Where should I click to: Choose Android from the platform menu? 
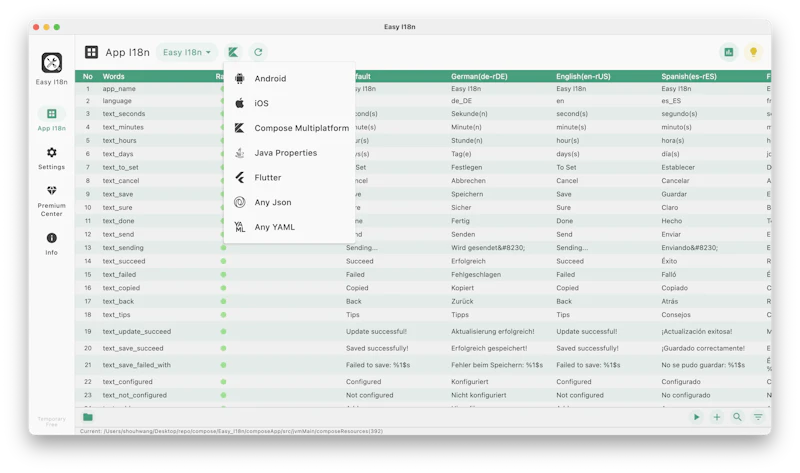tap(289, 79)
